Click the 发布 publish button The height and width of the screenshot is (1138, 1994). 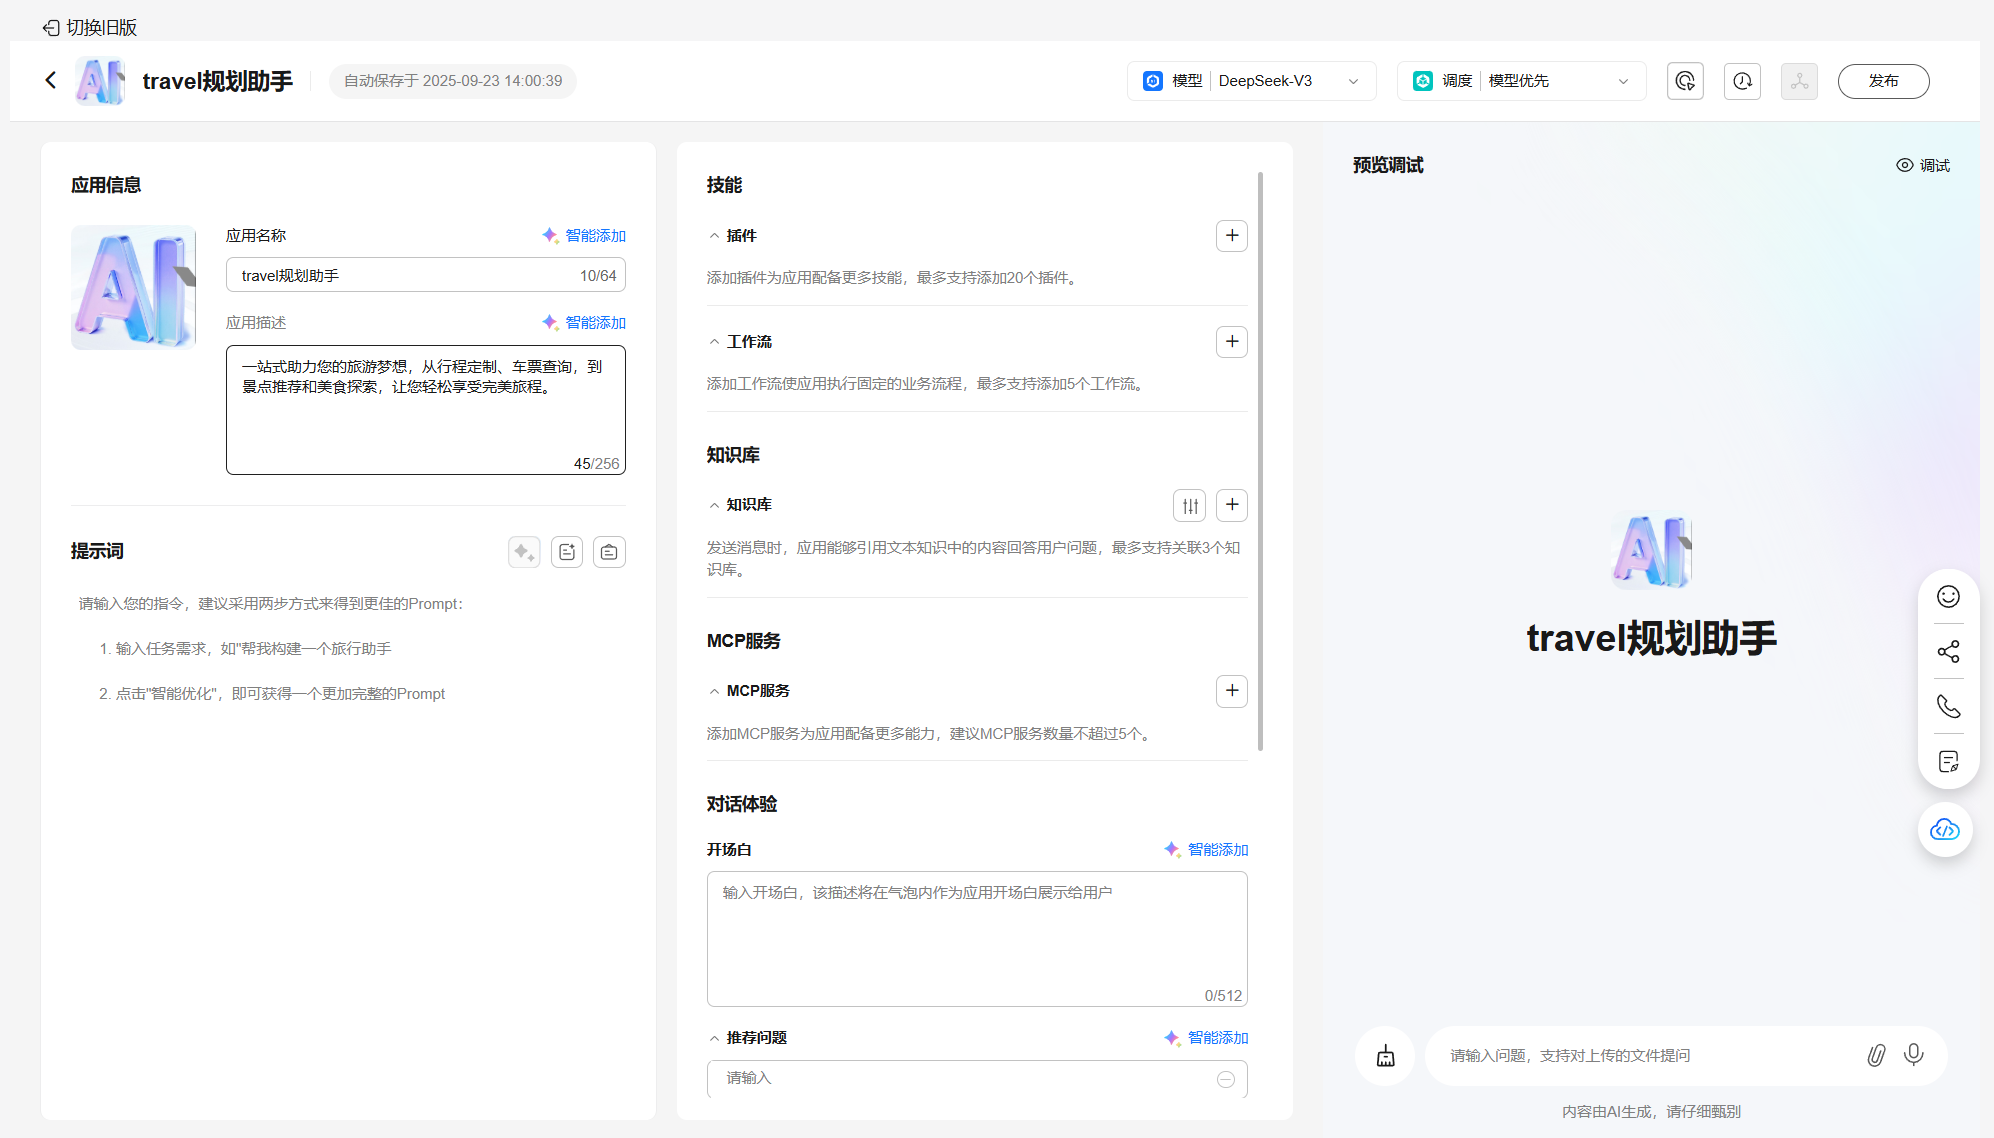[x=1883, y=81]
